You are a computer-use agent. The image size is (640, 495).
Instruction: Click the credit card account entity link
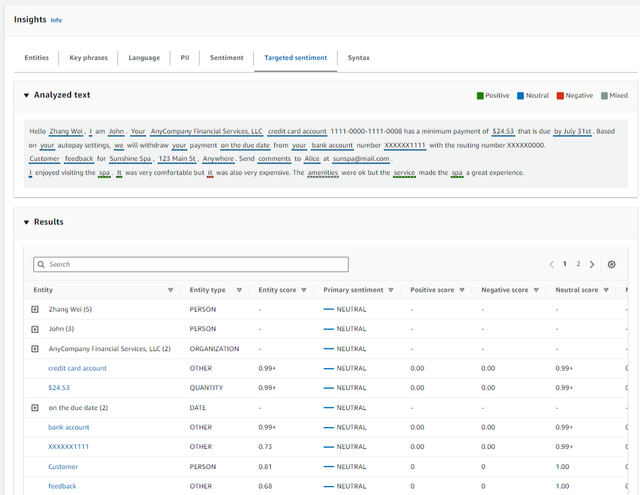78,368
